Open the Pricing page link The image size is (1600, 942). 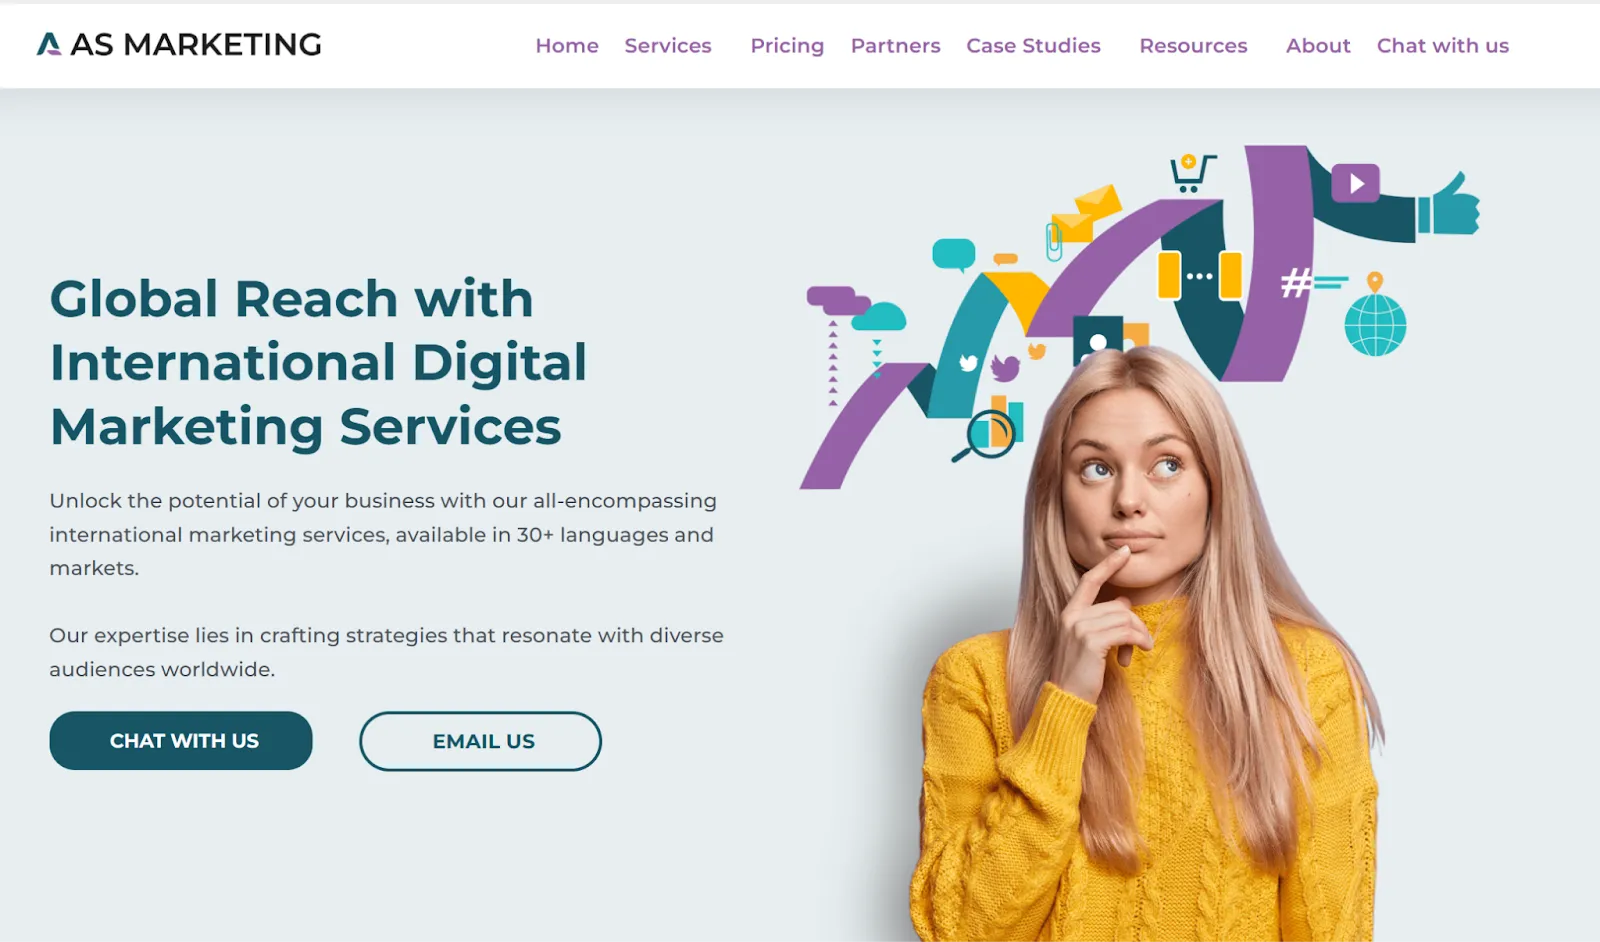[787, 45]
